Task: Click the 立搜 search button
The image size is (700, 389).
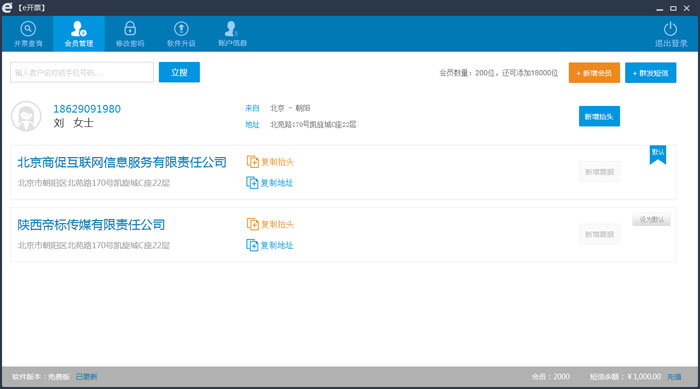Action: tap(179, 72)
